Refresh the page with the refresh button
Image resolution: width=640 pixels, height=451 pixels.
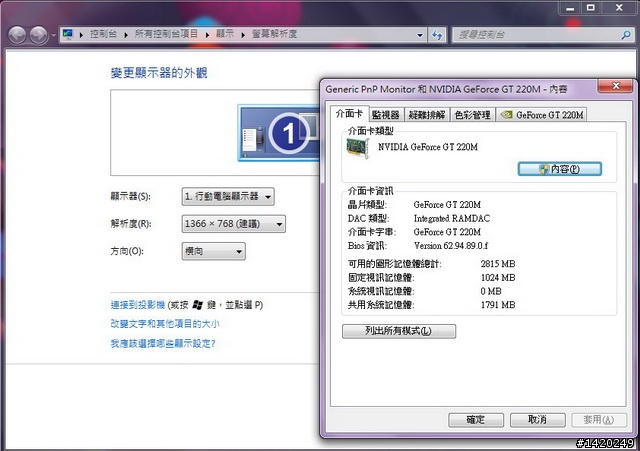point(437,35)
